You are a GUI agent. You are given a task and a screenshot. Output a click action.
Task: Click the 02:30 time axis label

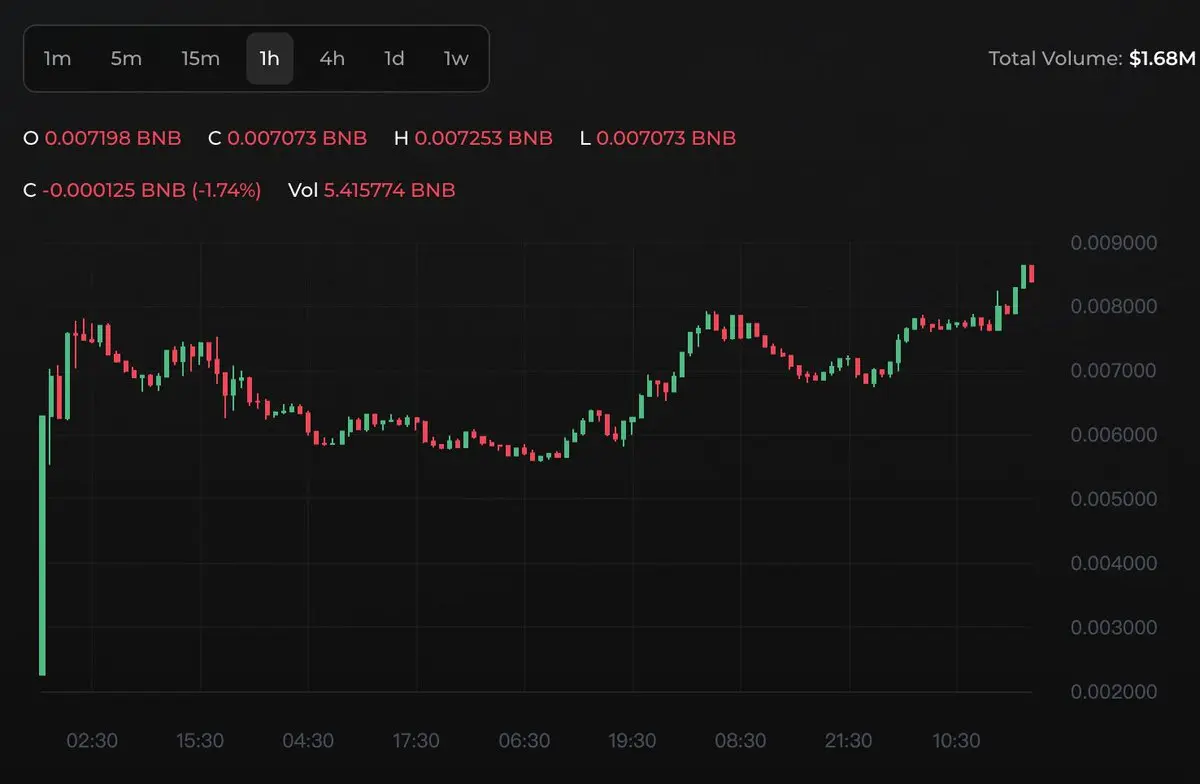point(92,741)
